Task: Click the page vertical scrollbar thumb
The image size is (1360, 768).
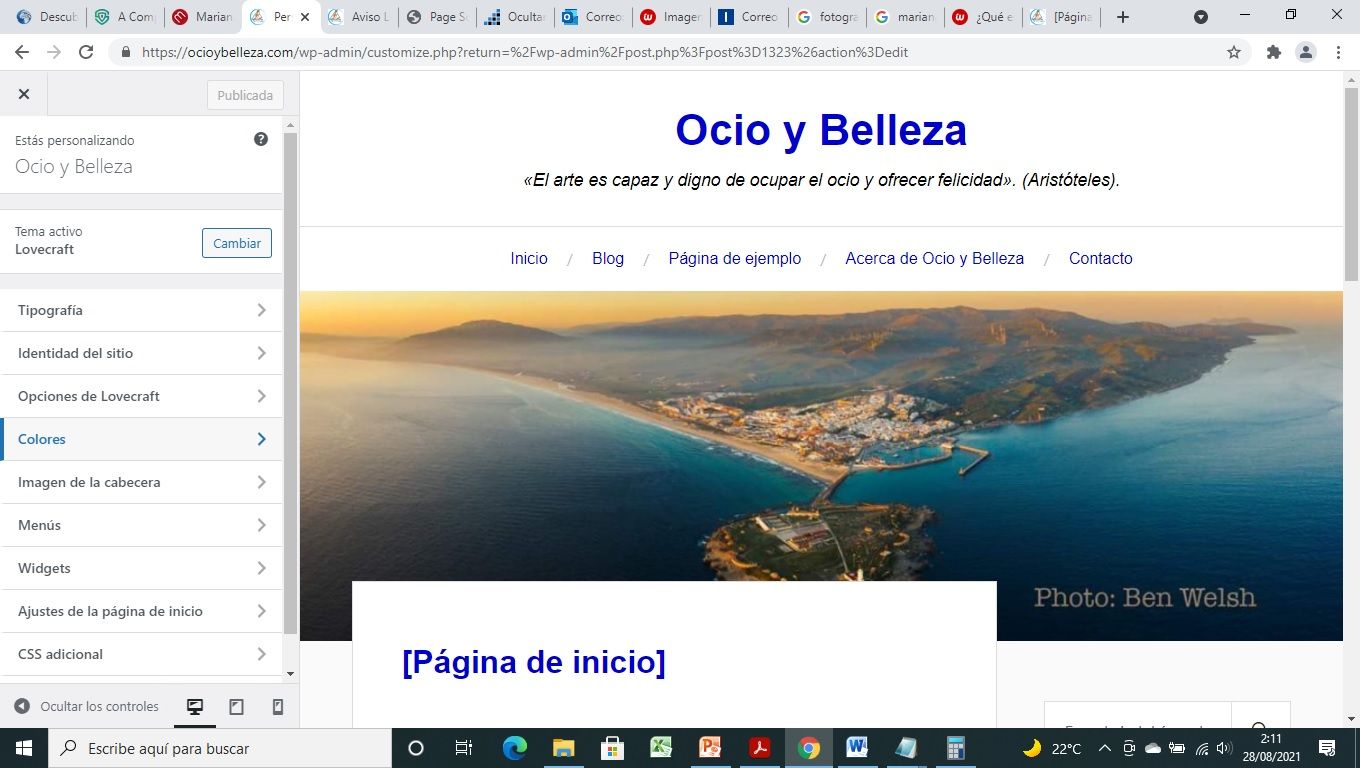Action: point(1351,184)
